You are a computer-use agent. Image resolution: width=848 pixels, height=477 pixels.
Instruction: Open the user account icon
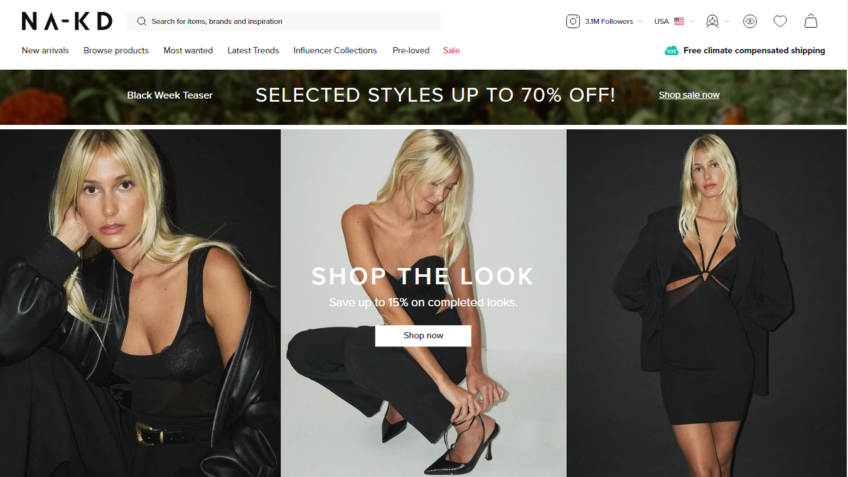[712, 21]
